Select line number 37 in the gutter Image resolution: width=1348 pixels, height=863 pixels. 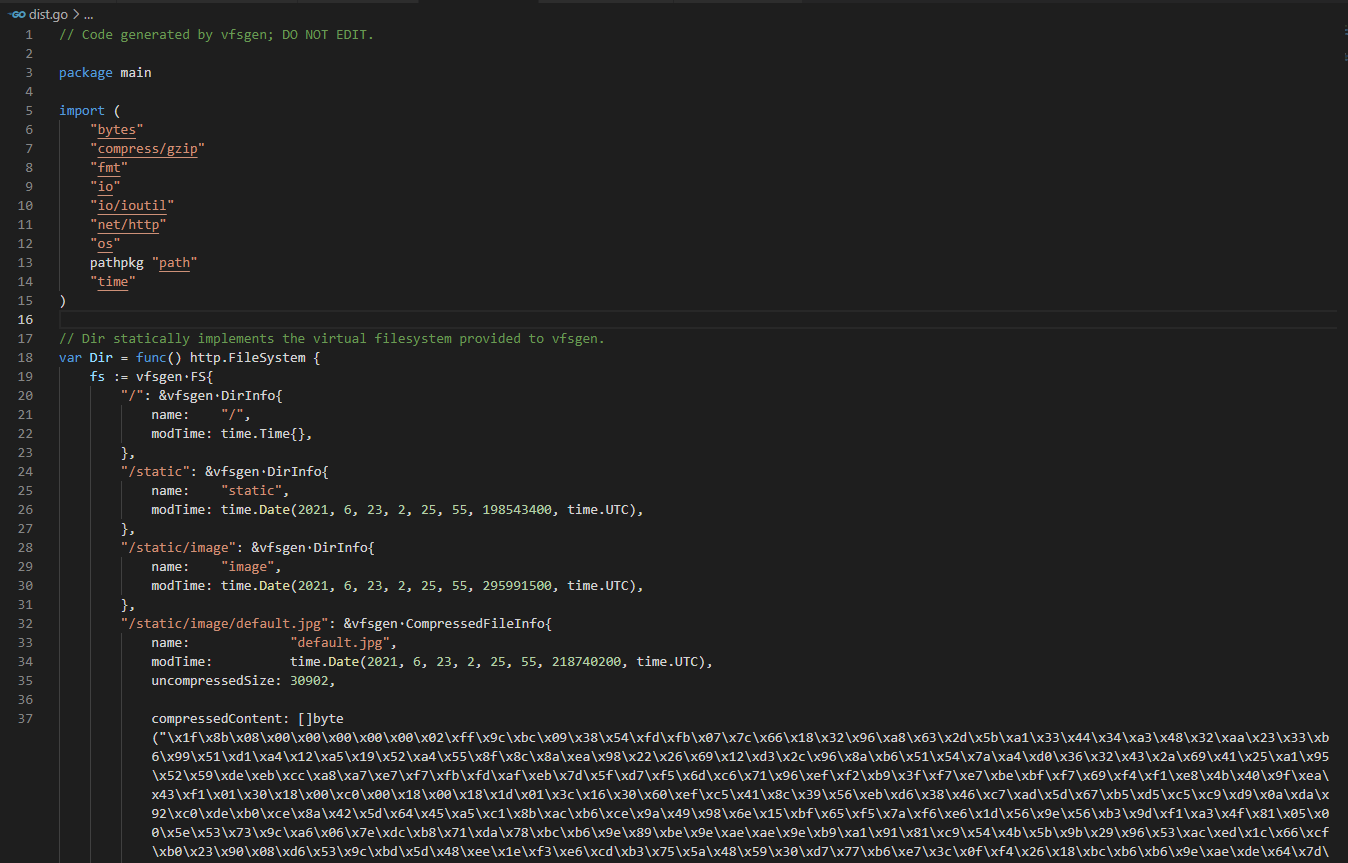pyautogui.click(x=25, y=719)
